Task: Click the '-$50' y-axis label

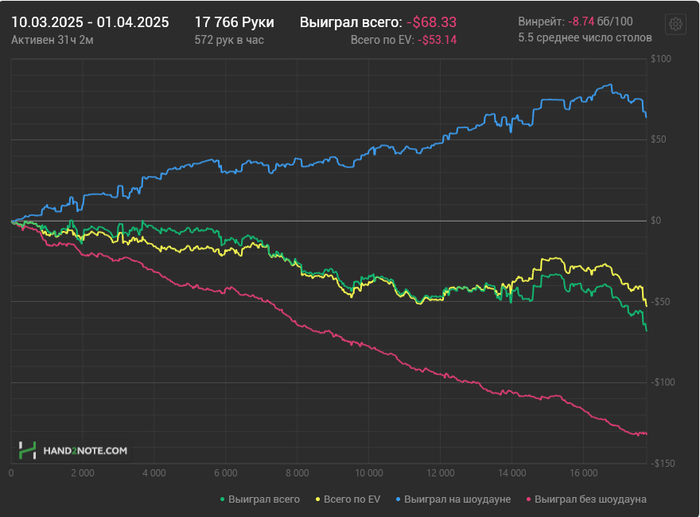Action: click(x=660, y=302)
